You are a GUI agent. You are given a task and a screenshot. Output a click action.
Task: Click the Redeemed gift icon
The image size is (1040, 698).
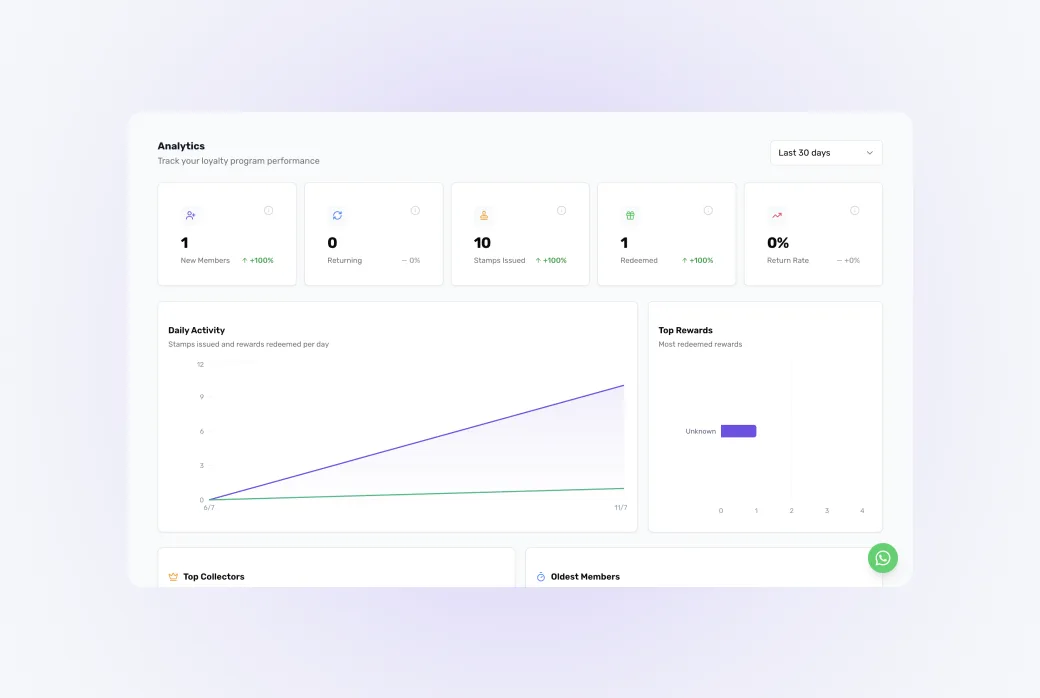tap(630, 215)
